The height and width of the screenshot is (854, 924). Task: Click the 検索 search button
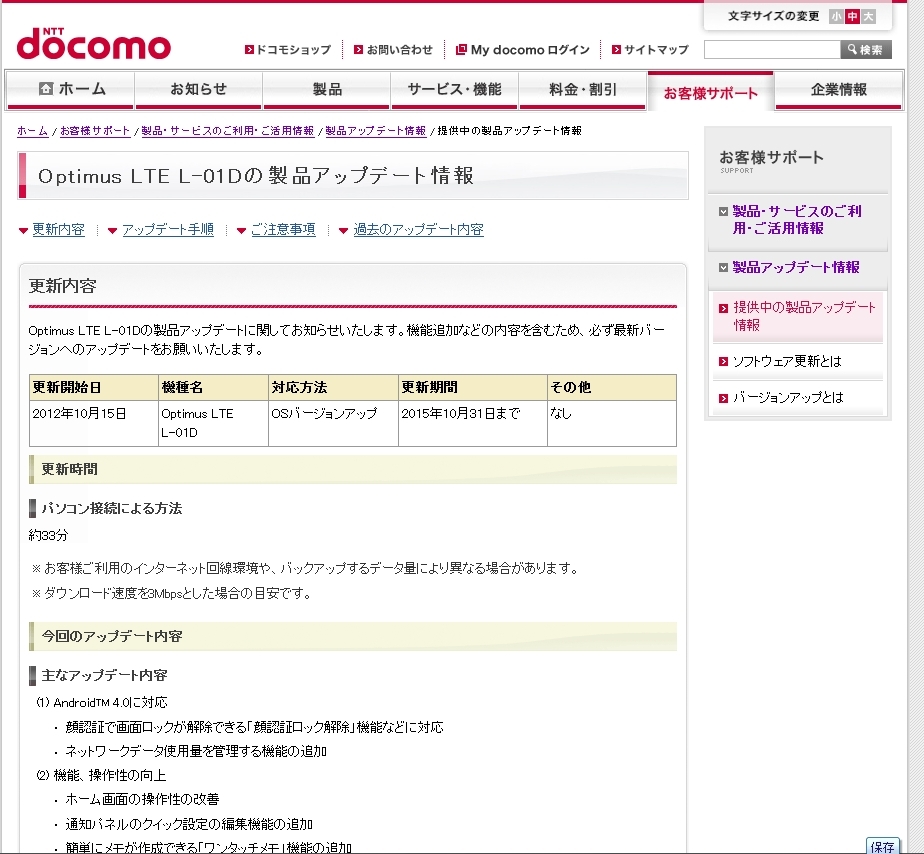pyautogui.click(x=866, y=50)
